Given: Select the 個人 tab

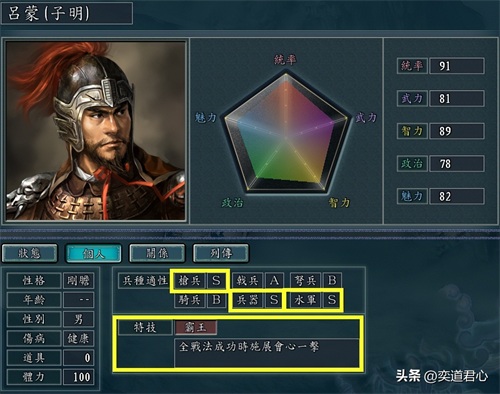Looking at the screenshot, I should [x=94, y=254].
